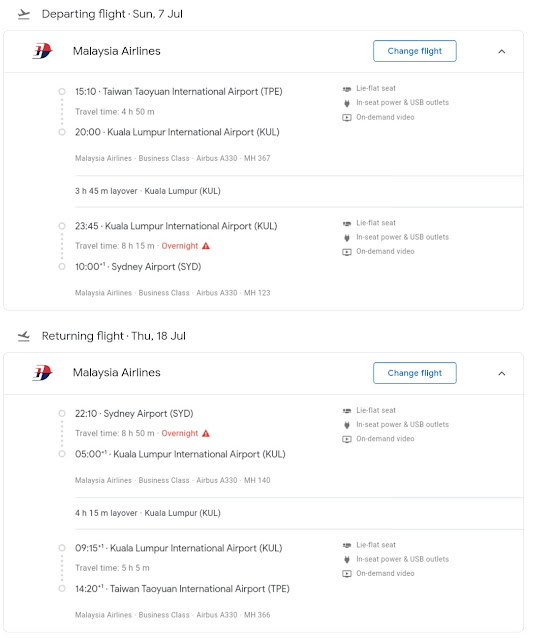Click overnight warning triangle on MH 123

point(206,246)
